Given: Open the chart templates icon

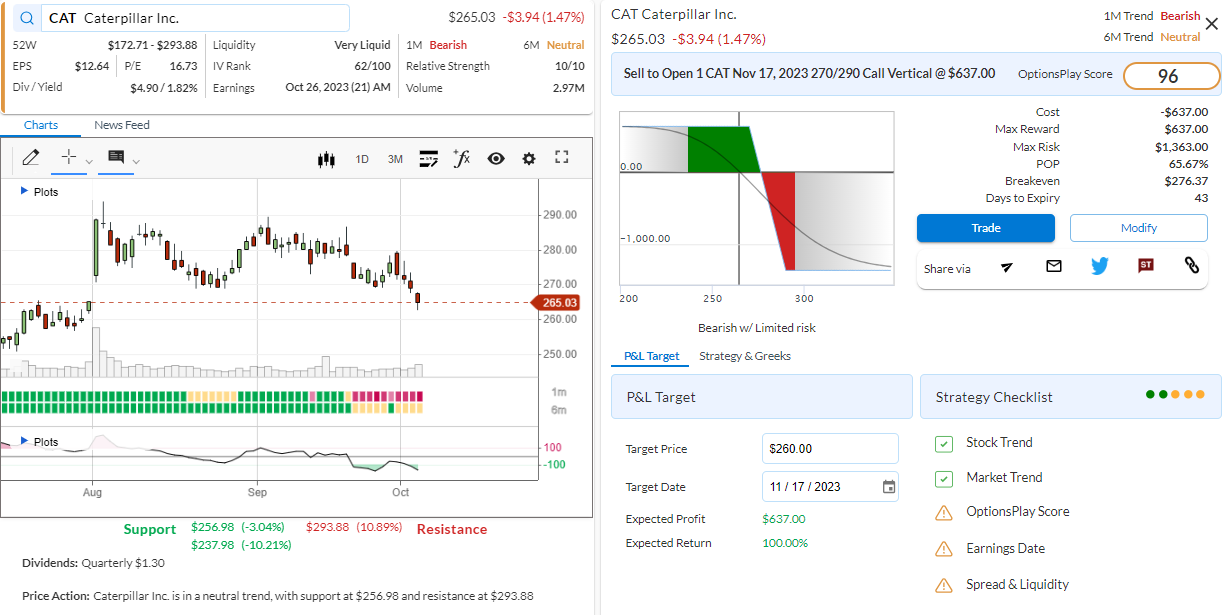Looking at the screenshot, I should [x=429, y=158].
